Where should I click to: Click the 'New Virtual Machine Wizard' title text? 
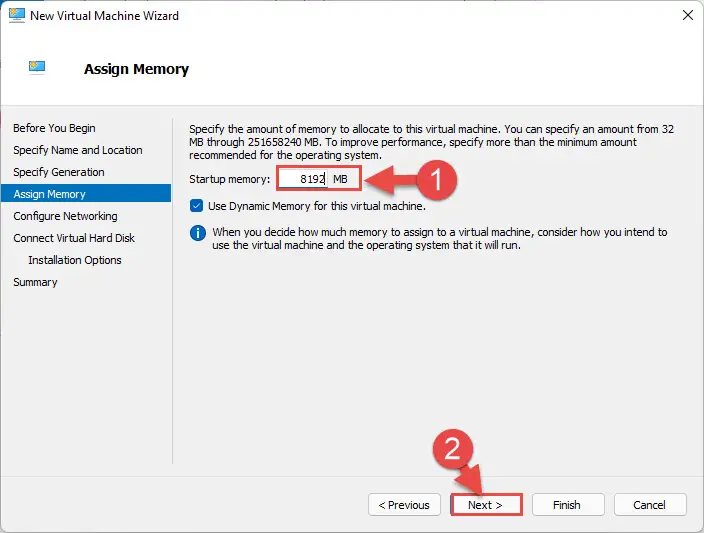104,16
